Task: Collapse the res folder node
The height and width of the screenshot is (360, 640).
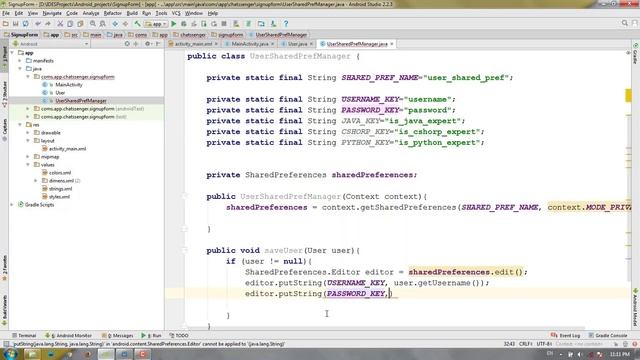Action: pos(20,124)
